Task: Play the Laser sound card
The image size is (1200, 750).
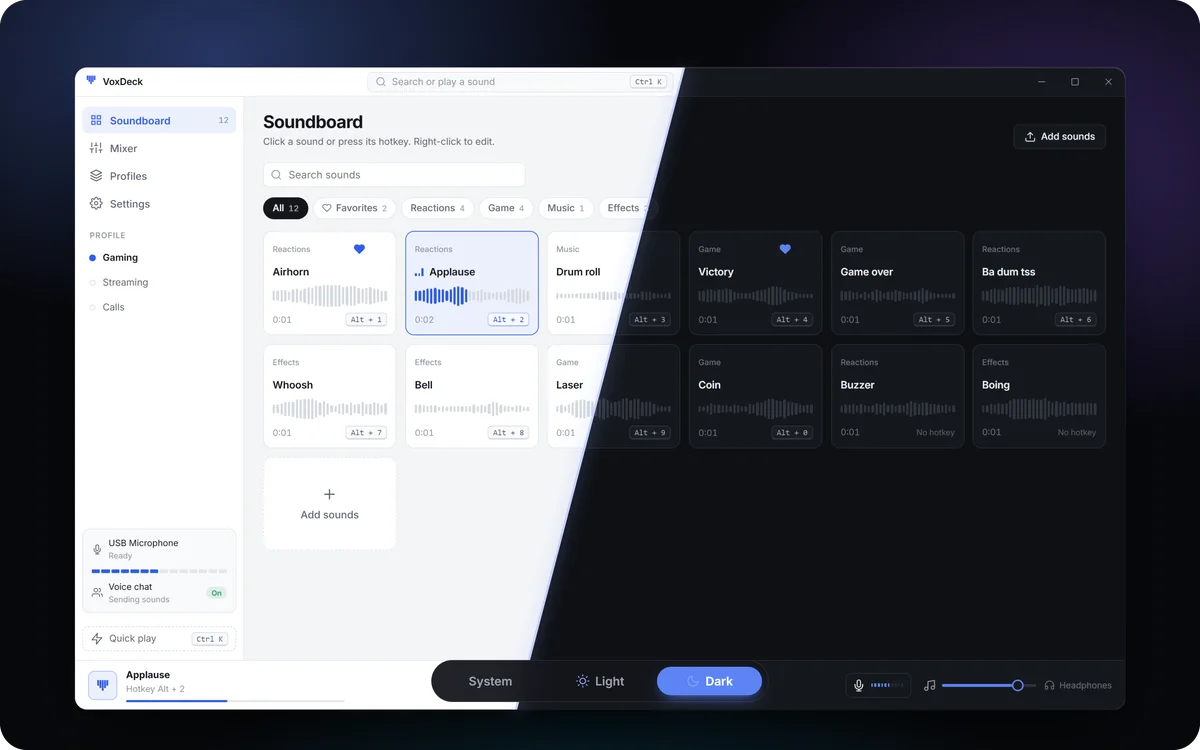Action: (613, 396)
